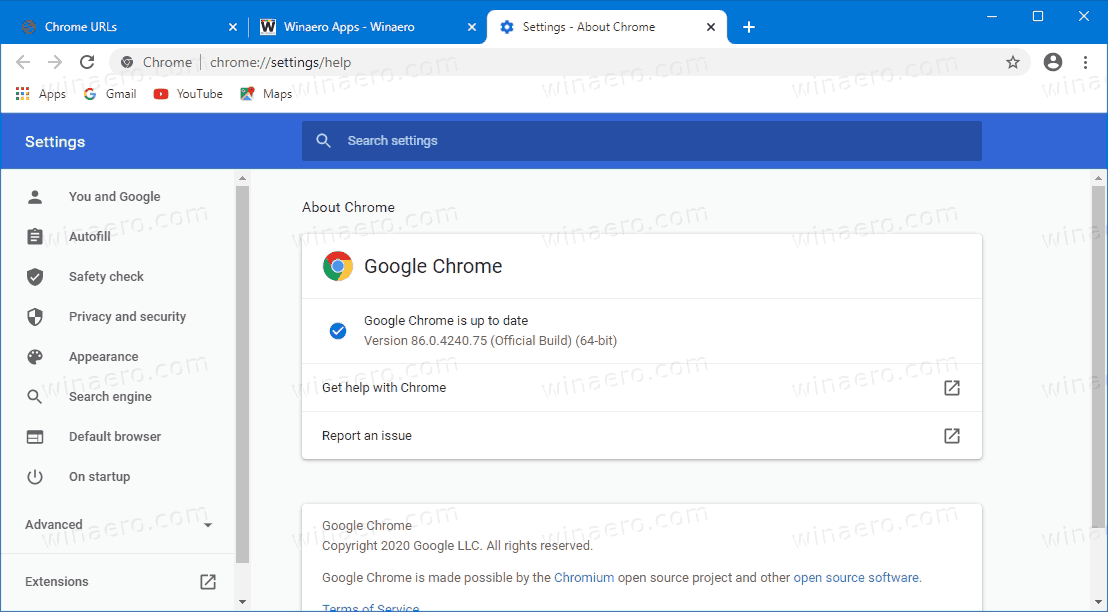Viewport: 1108px width, 612px height.
Task: Click the Privacy and security icon
Action: click(x=37, y=317)
